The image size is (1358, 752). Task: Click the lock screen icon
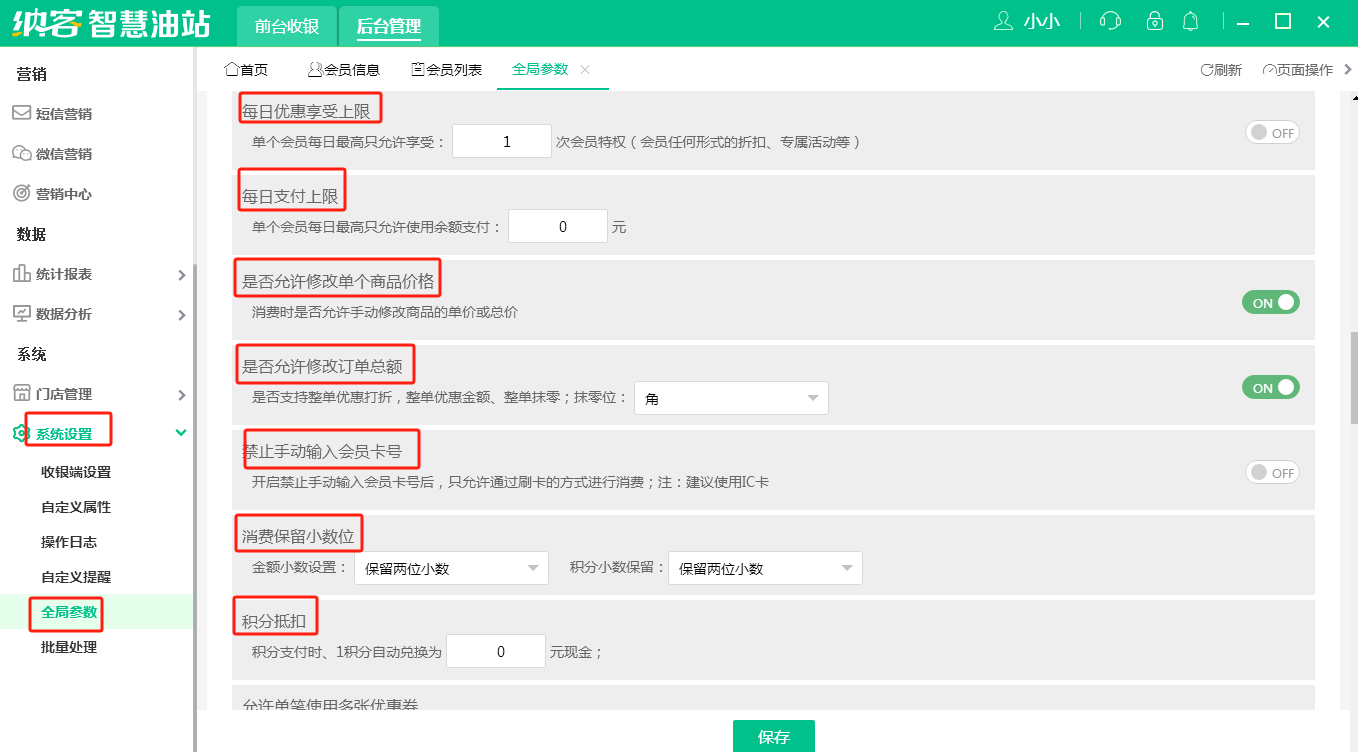pyautogui.click(x=1155, y=21)
